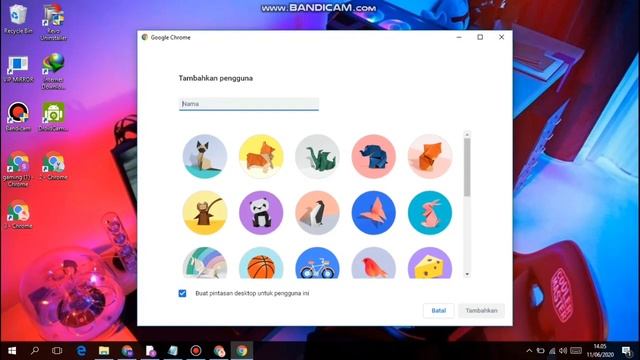
Task: Click the active Chrome taskbar icon
Action: [242, 351]
